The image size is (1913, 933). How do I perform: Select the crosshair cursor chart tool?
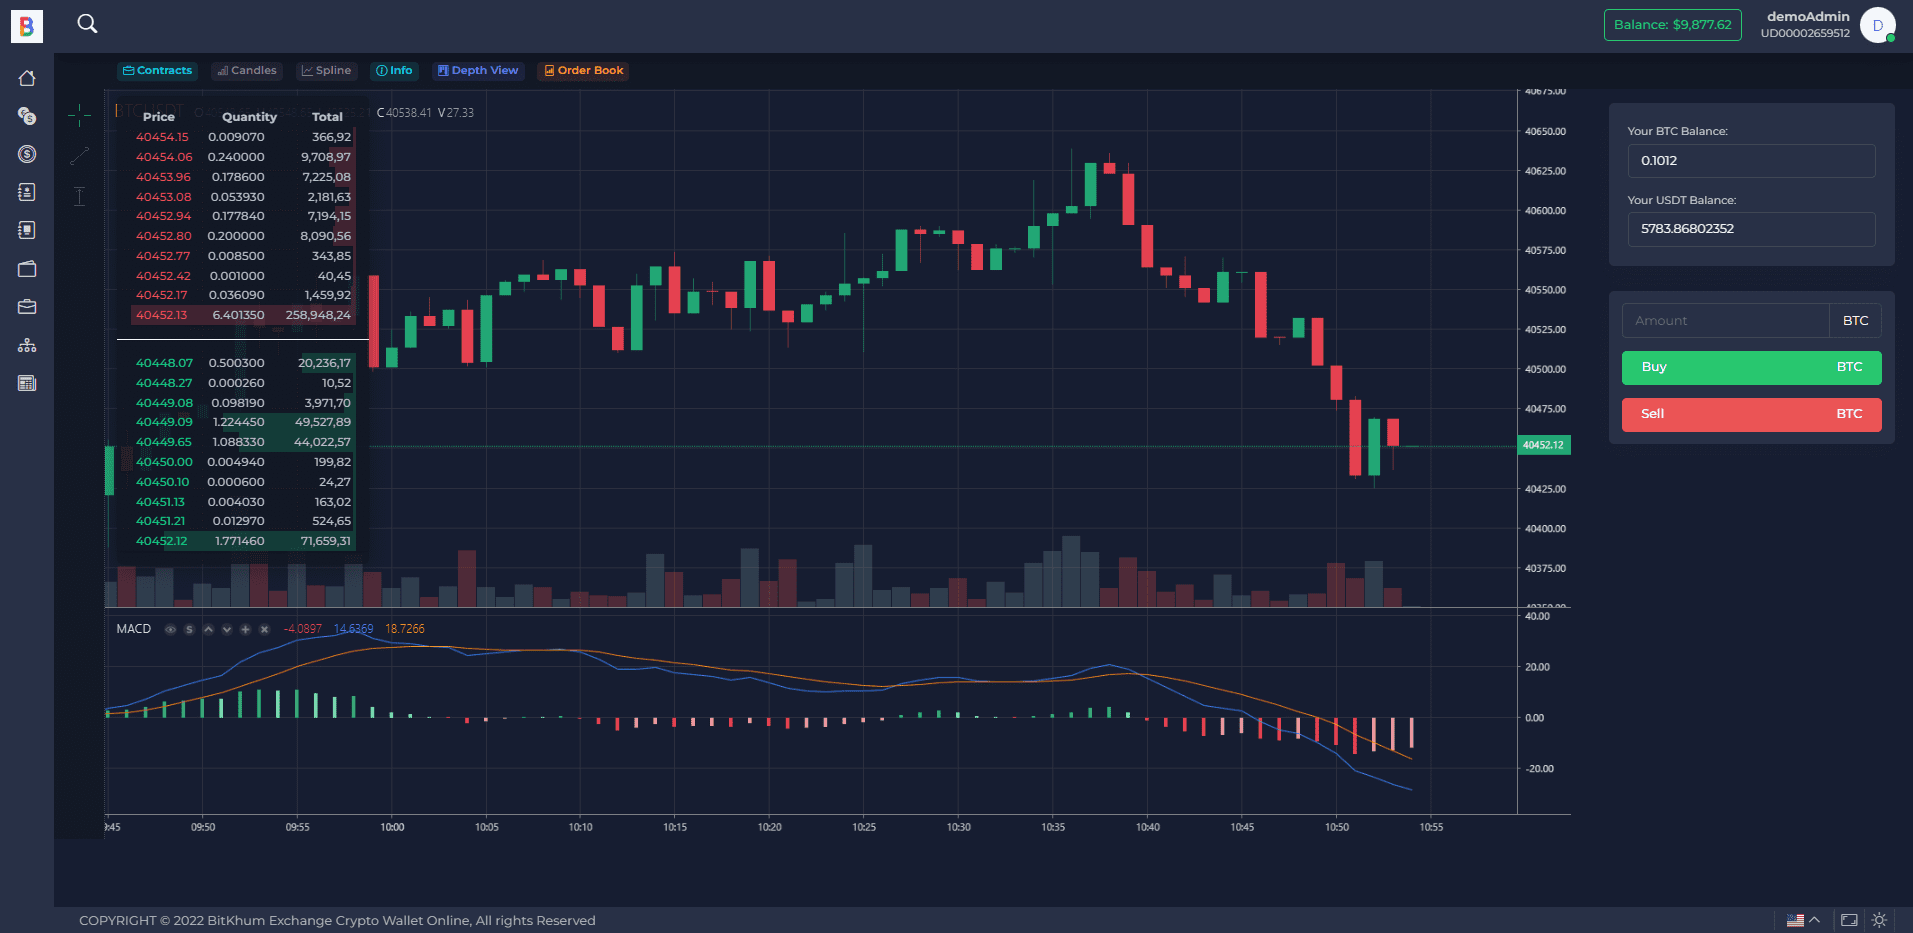tap(79, 116)
